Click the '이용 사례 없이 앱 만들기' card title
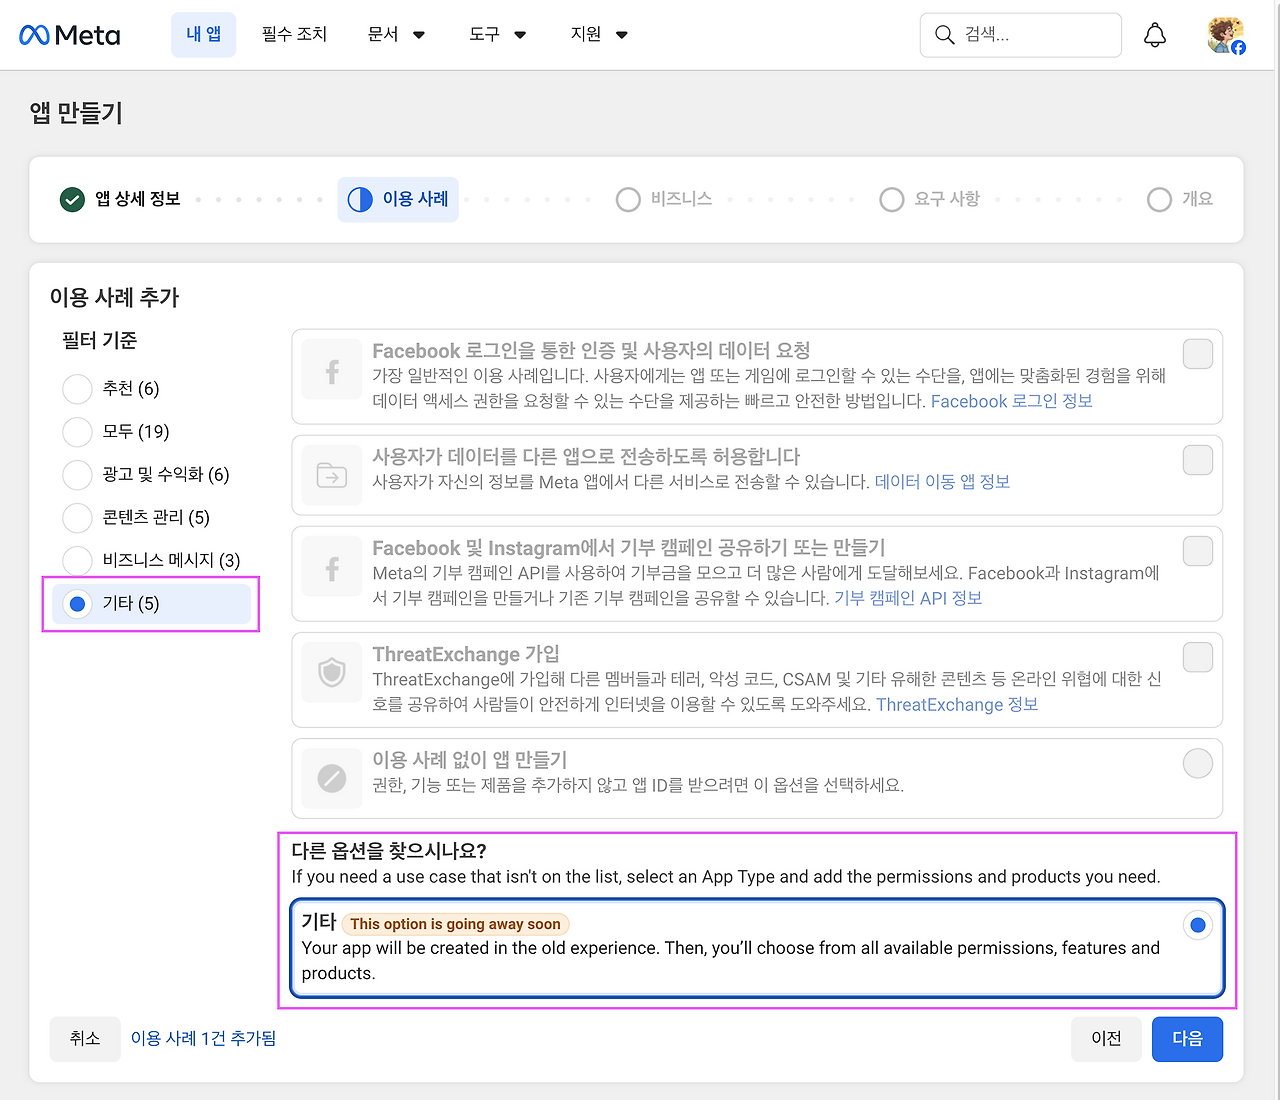Image resolution: width=1280 pixels, height=1100 pixels. [470, 760]
